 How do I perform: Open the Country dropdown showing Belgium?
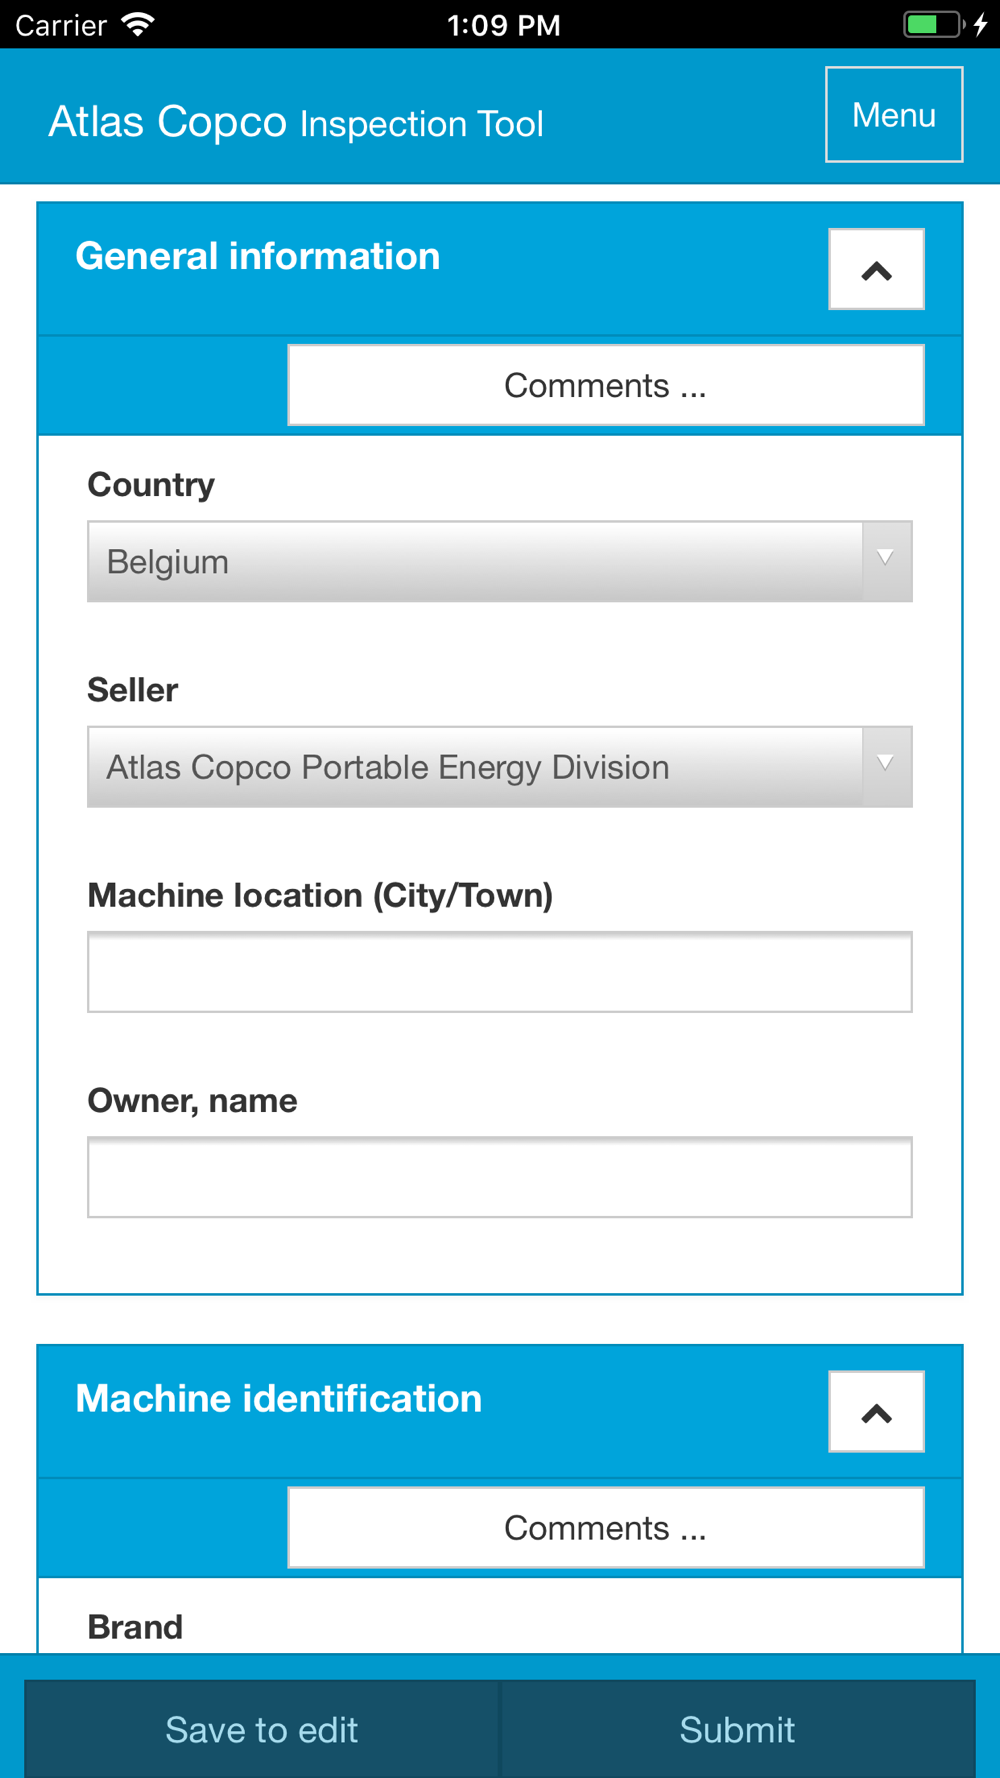[500, 561]
